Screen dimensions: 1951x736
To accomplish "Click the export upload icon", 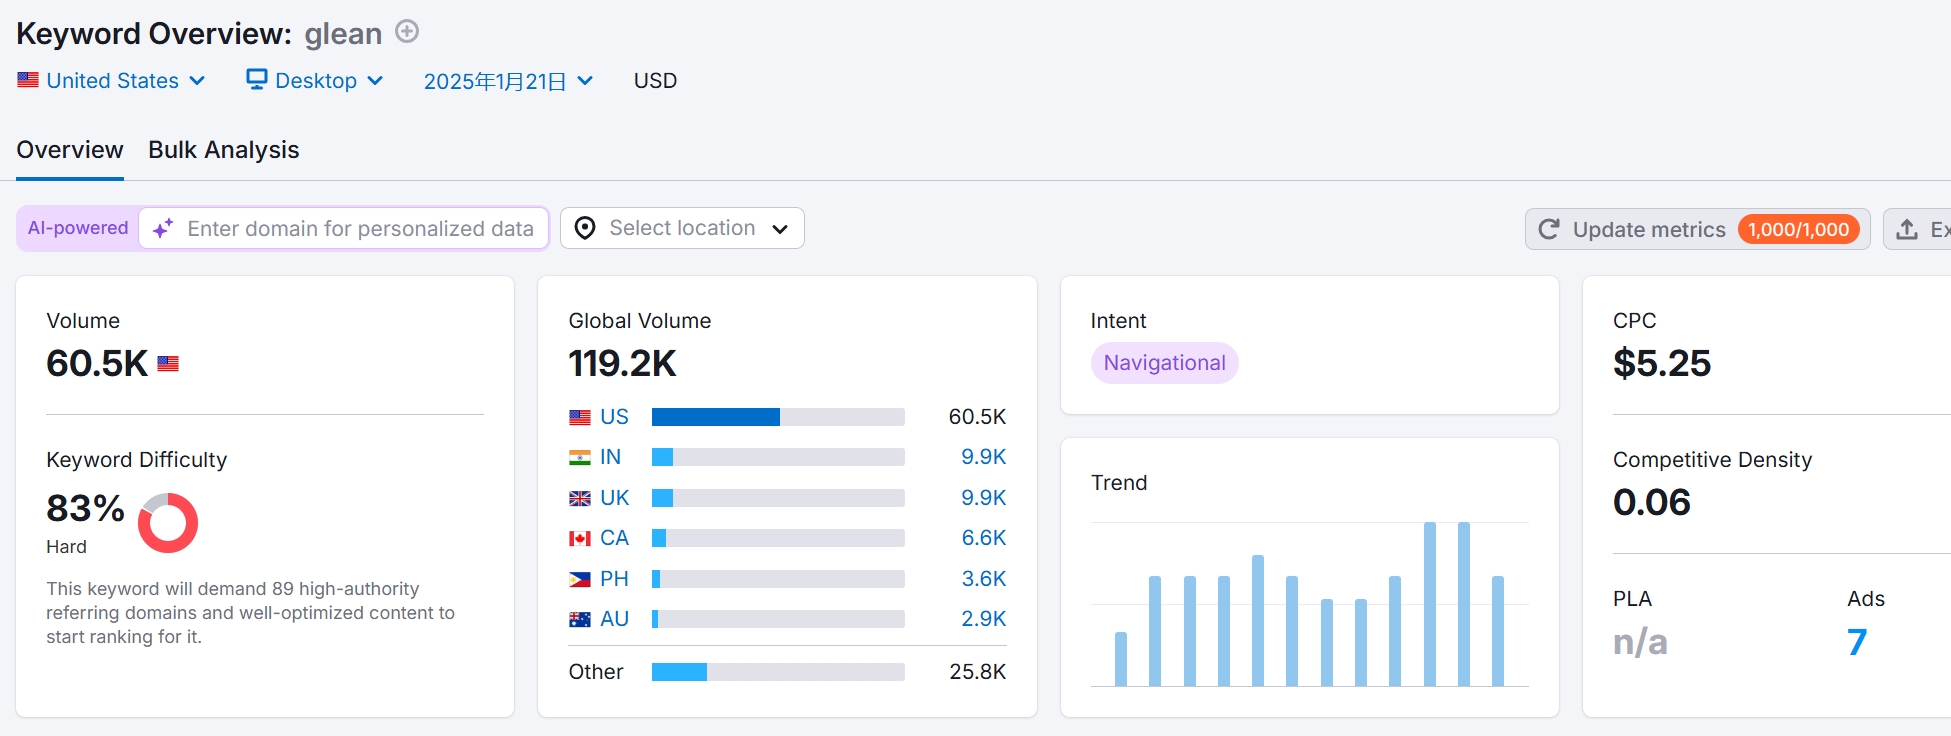I will point(1907,230).
